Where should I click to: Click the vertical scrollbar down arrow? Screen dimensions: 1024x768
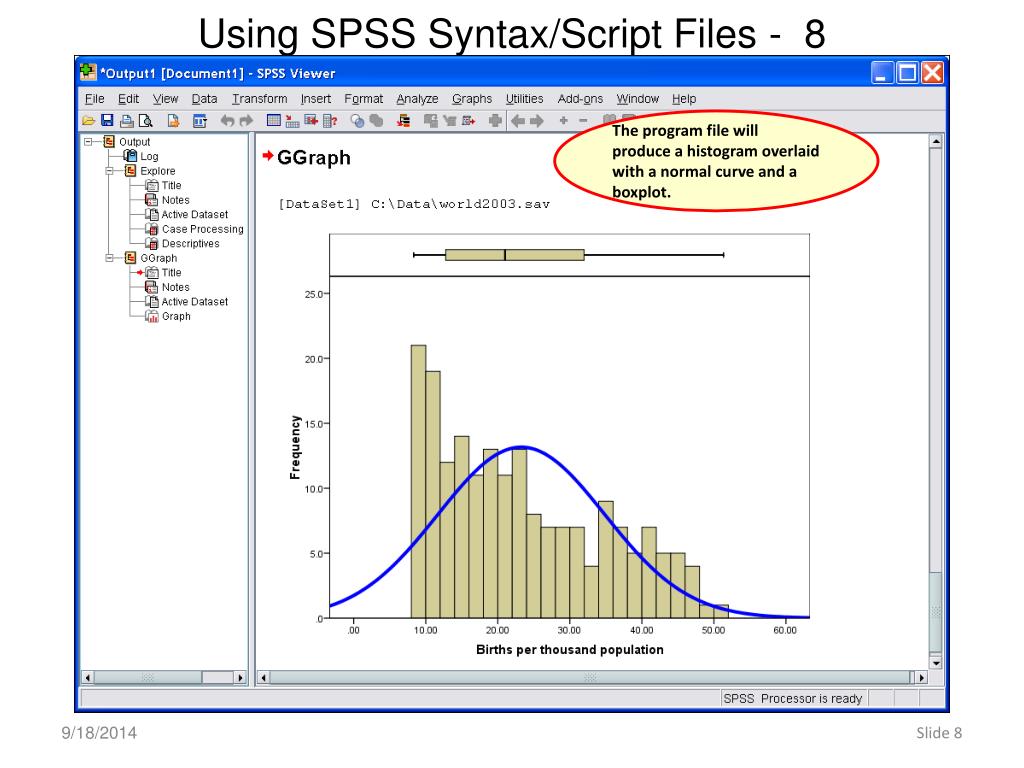coord(936,663)
